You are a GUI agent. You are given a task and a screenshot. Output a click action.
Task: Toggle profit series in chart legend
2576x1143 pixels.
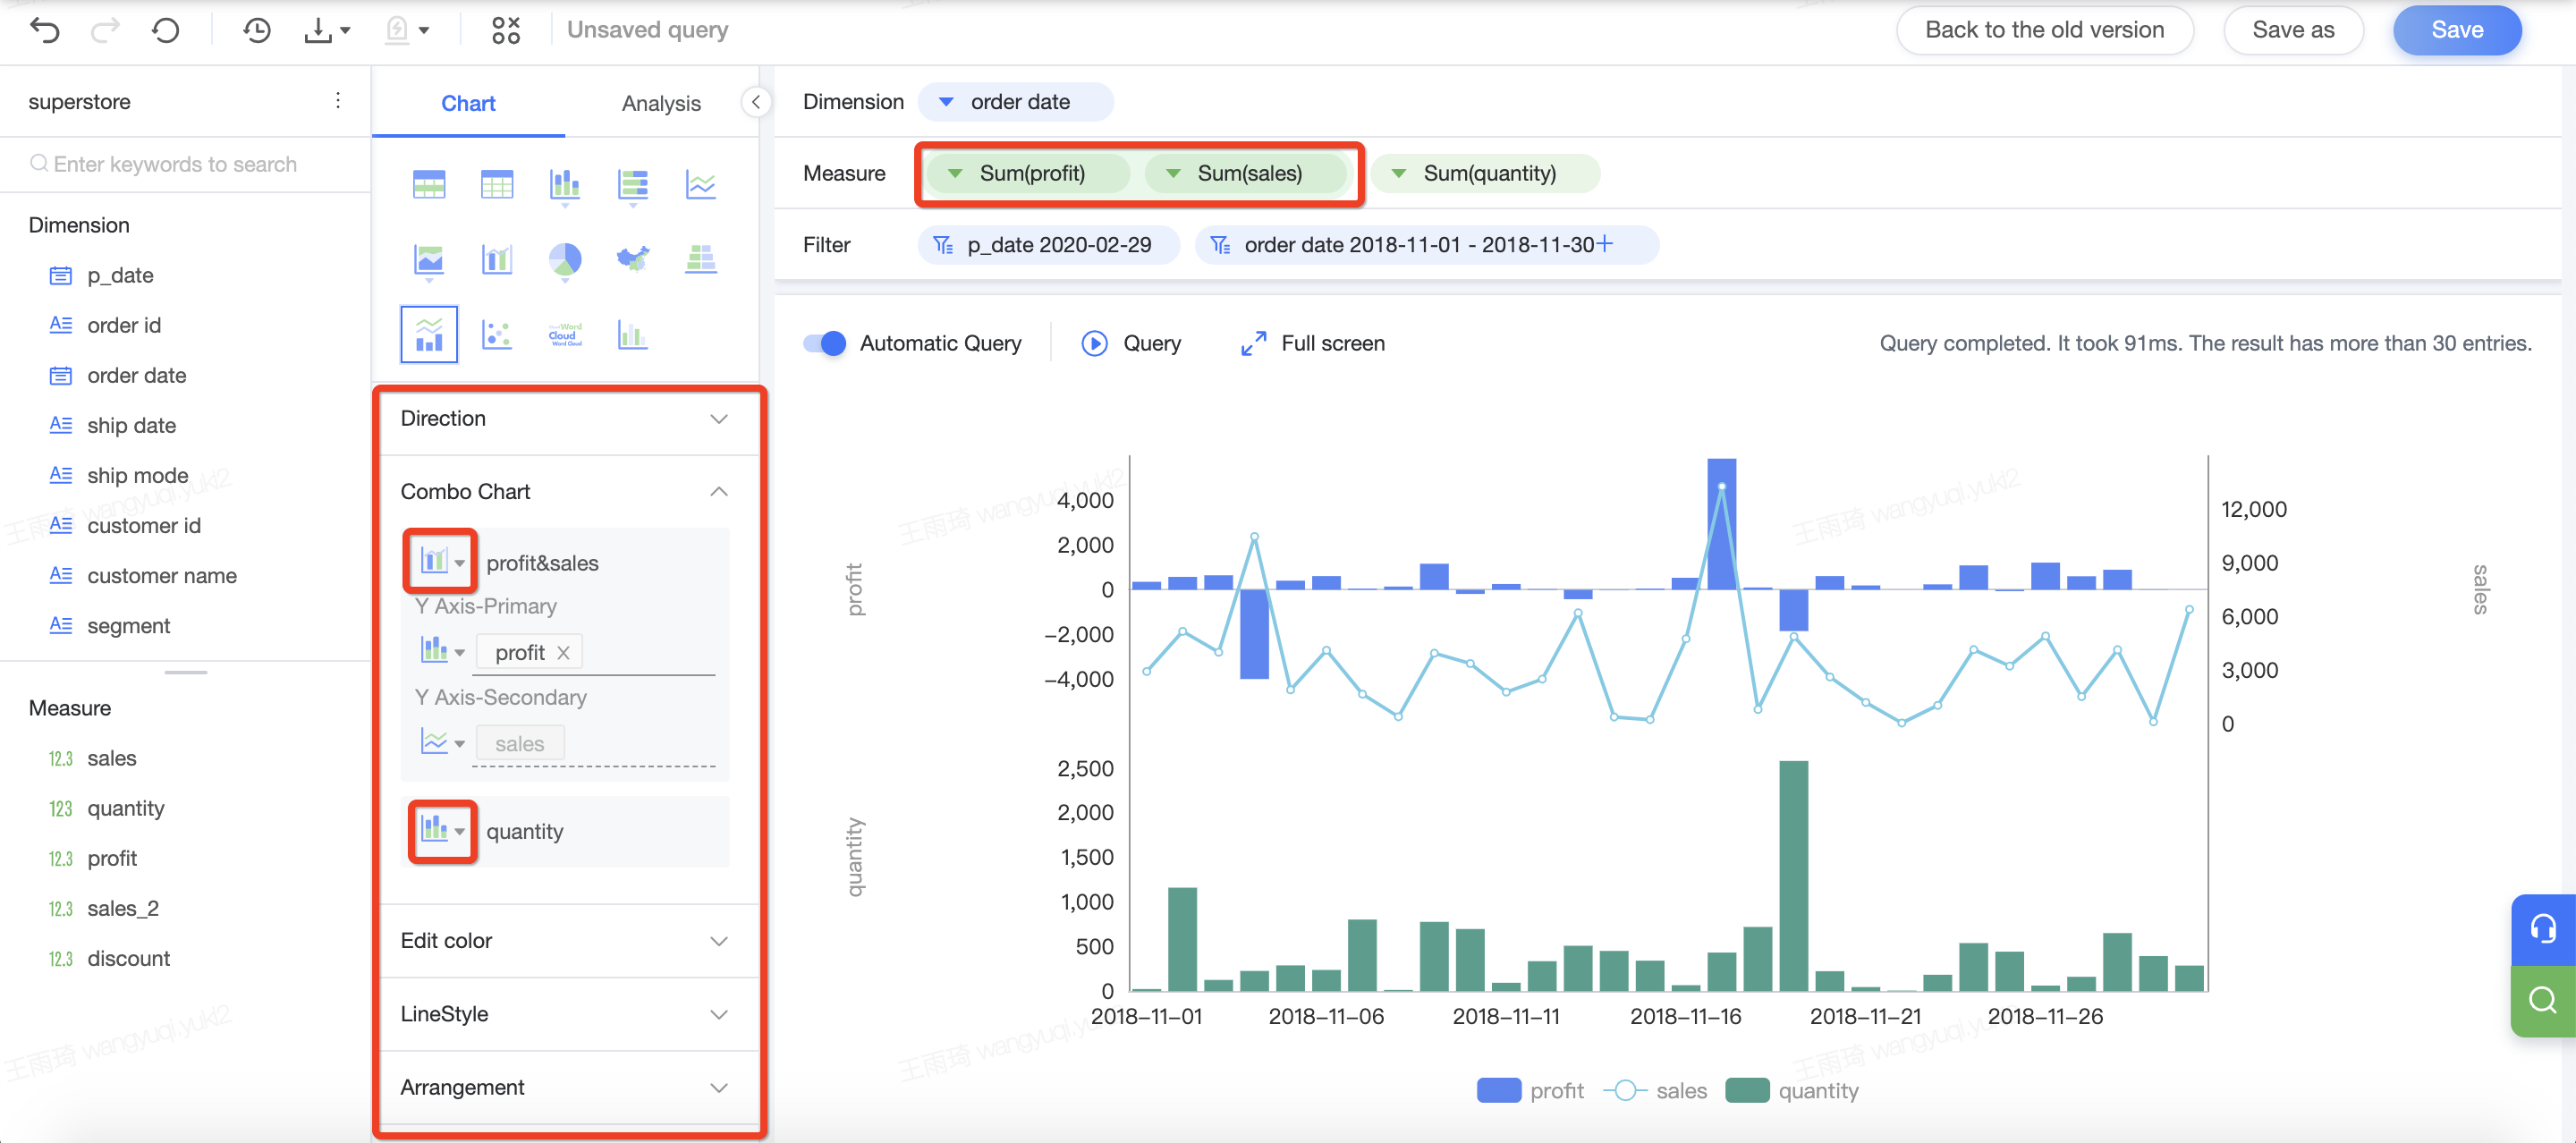[1530, 1090]
